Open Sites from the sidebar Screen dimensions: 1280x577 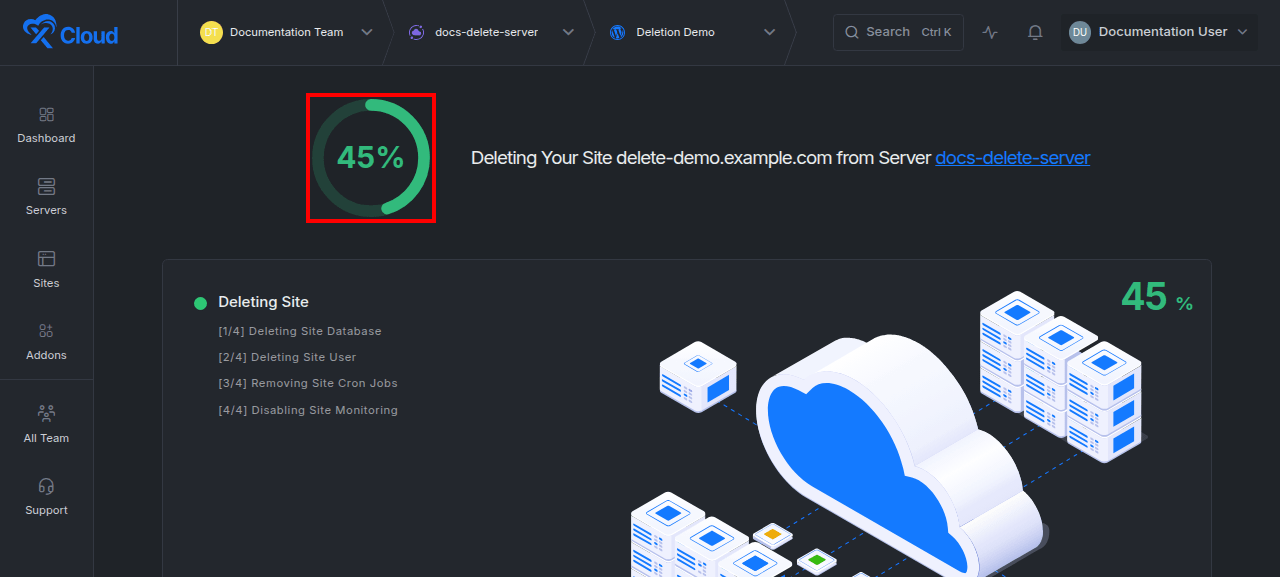[x=46, y=270]
